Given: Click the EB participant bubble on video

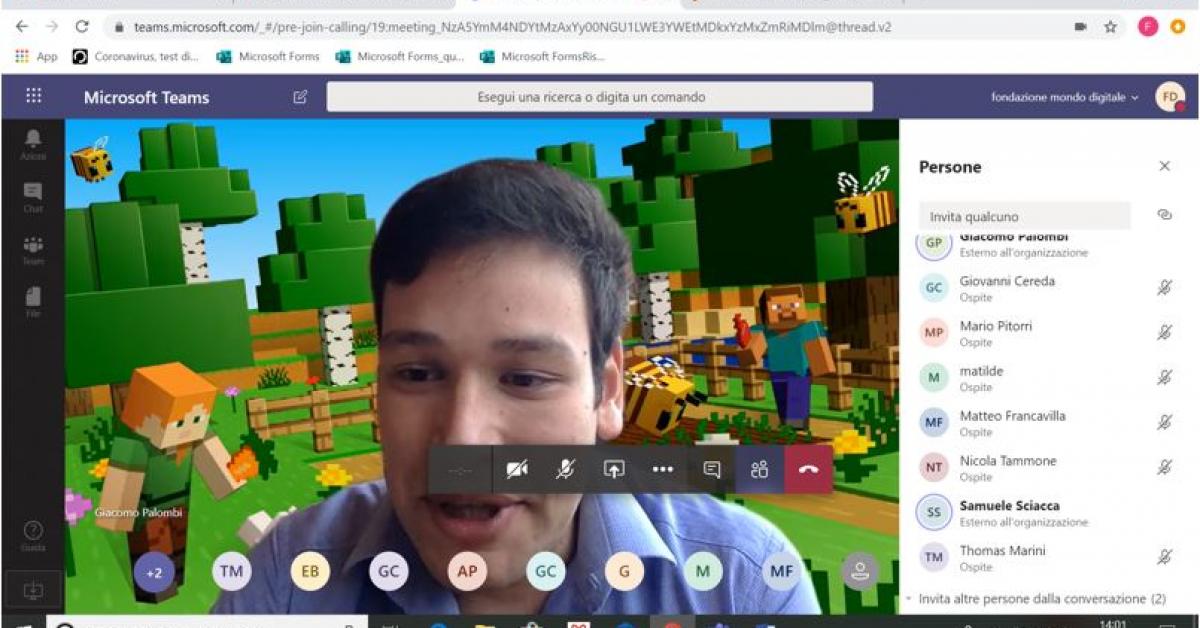Looking at the screenshot, I should (310, 571).
